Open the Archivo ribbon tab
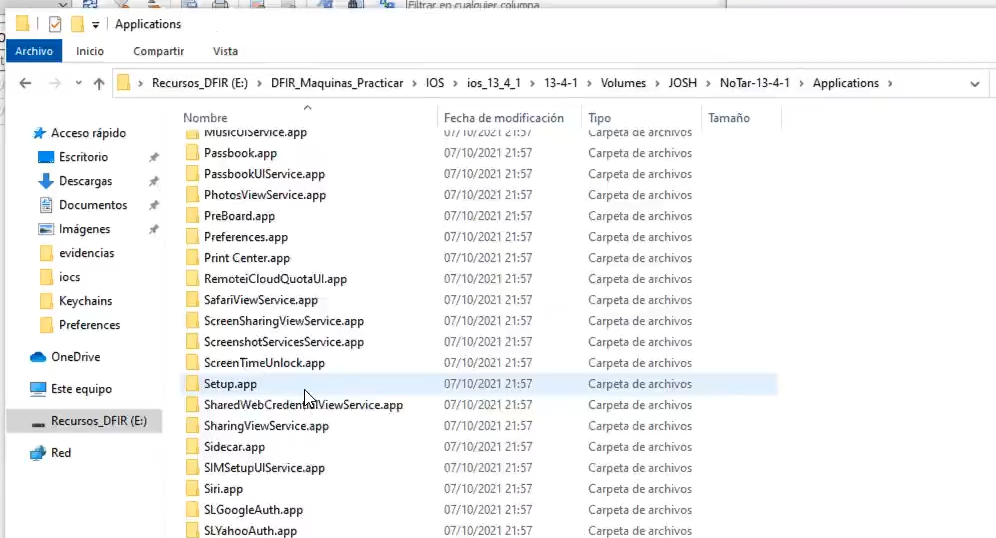 pyautogui.click(x=34, y=51)
